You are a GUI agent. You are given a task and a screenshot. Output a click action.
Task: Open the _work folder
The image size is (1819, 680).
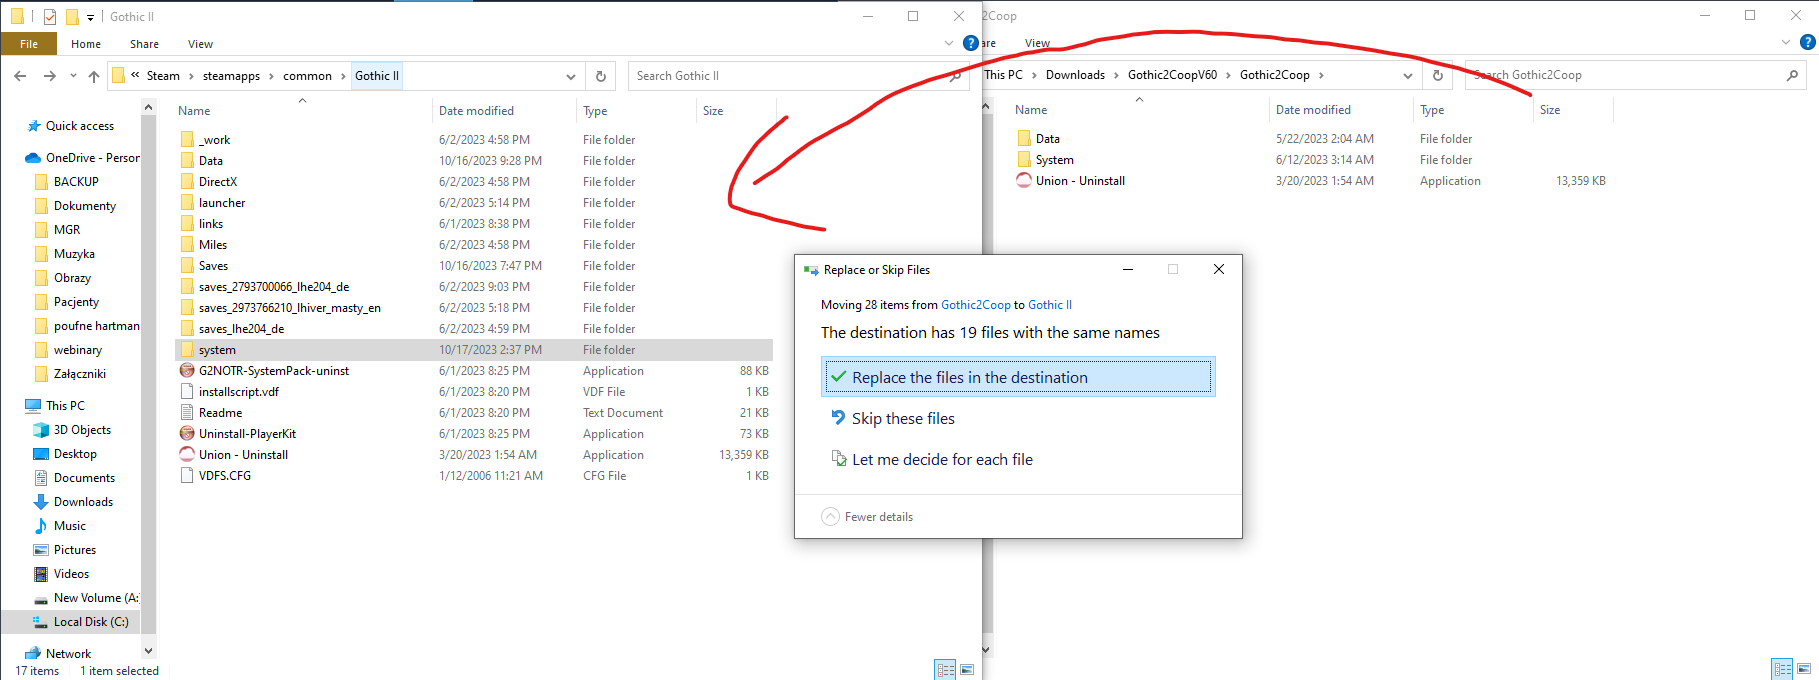point(214,140)
